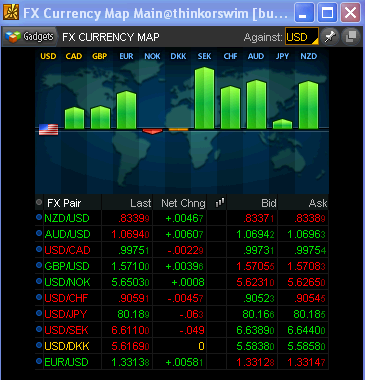Select the USD/SEK pair
This screenshot has width=365, height=380.
pyautogui.click(x=66, y=330)
